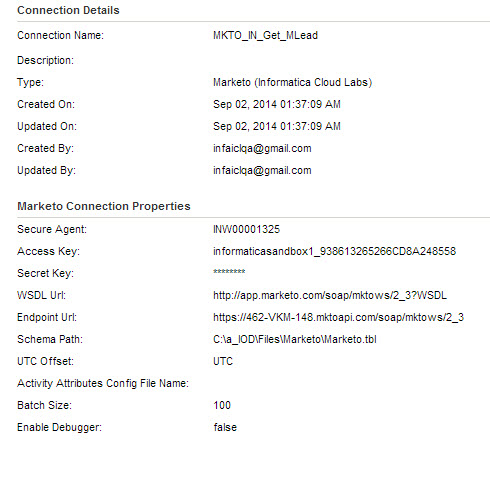Image resolution: width=490 pixels, height=490 pixels.
Task: Click the Created On timestamp value
Action: (x=277, y=104)
